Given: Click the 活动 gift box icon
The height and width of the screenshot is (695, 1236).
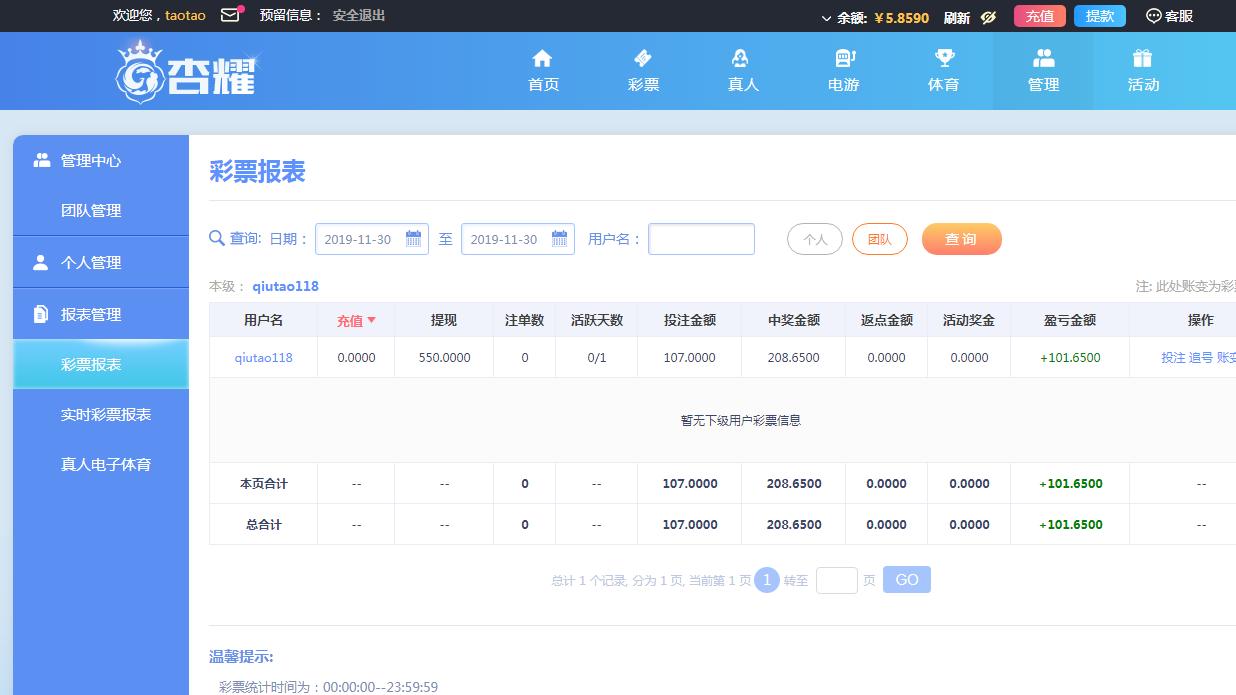Looking at the screenshot, I should [1143, 58].
